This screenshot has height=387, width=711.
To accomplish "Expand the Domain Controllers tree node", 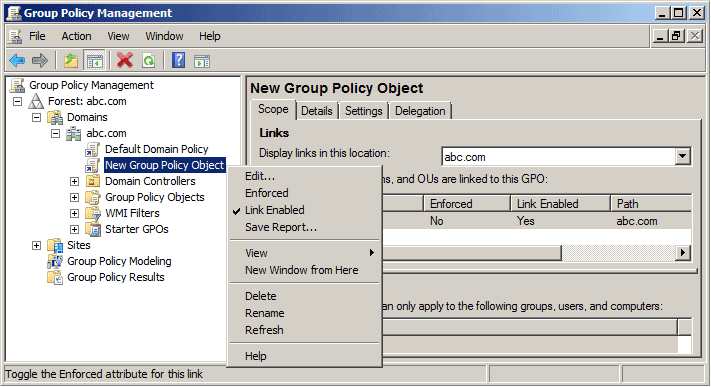I will click(74, 181).
